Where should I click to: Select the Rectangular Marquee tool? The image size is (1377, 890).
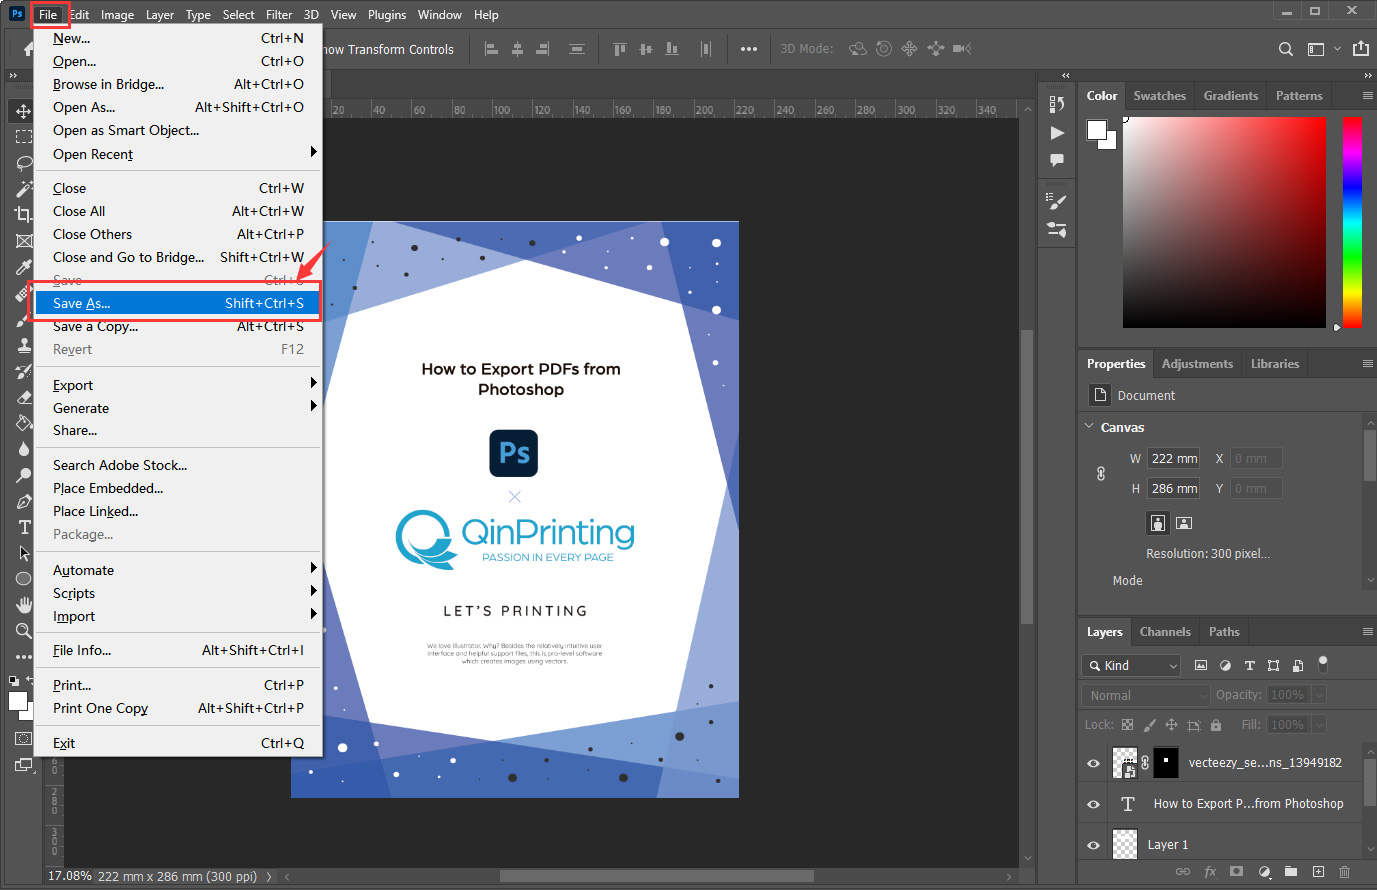pyautogui.click(x=23, y=137)
